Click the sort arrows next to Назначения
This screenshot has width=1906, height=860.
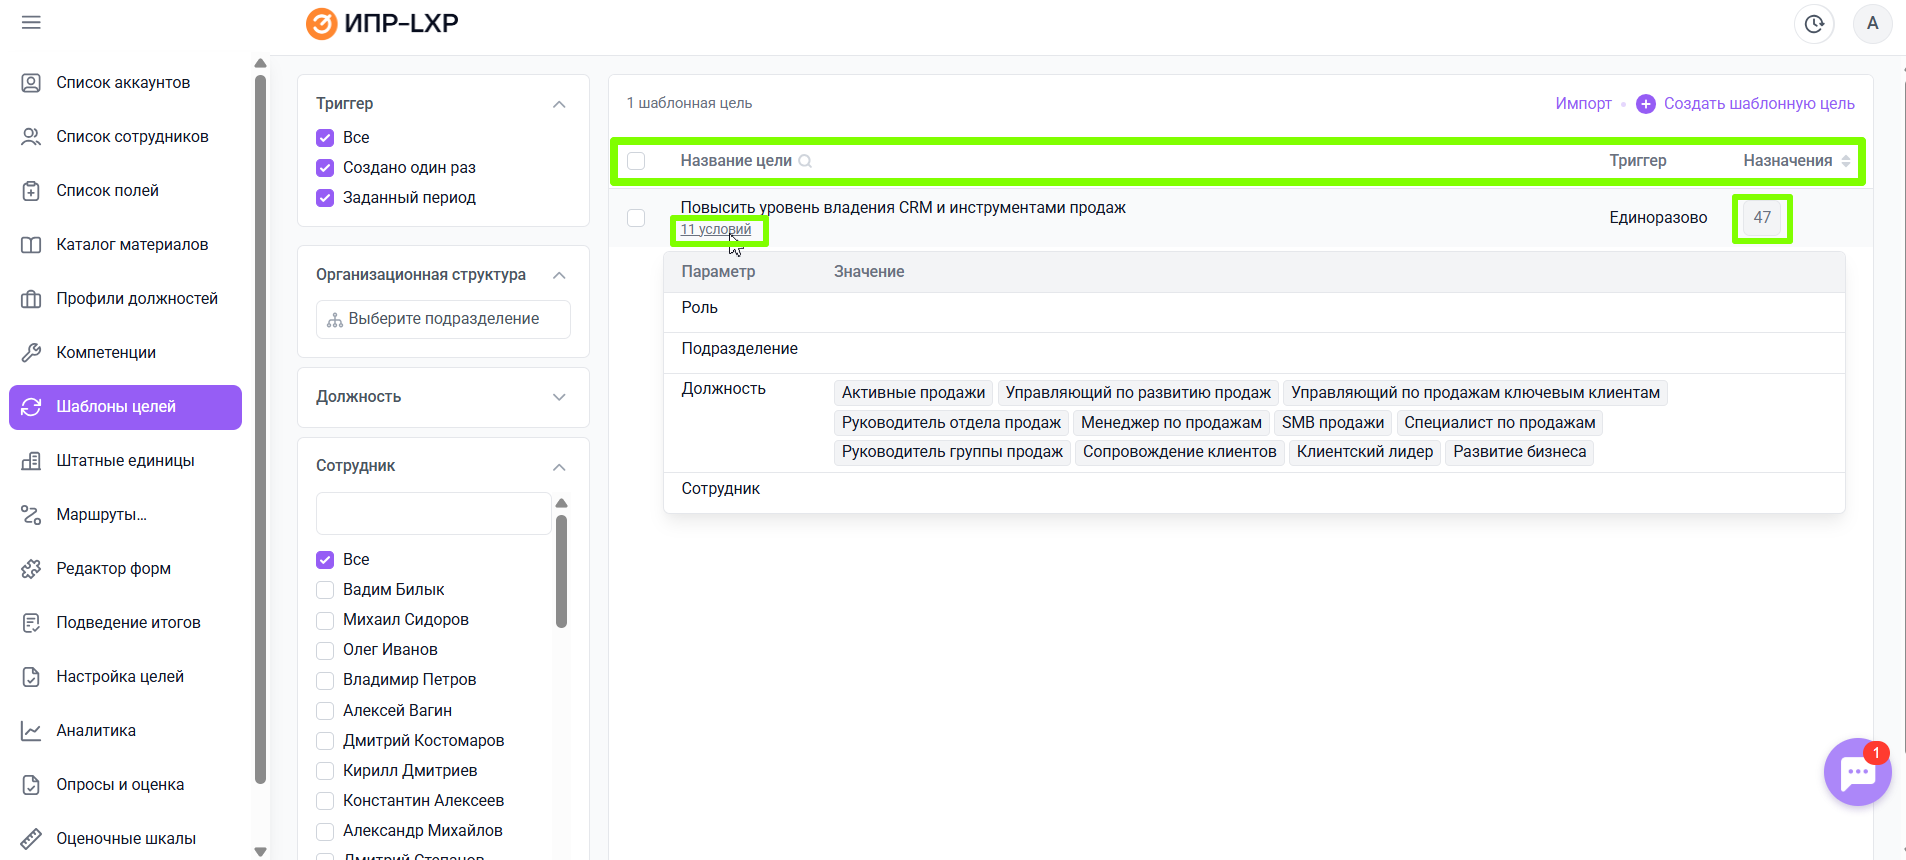click(x=1846, y=161)
